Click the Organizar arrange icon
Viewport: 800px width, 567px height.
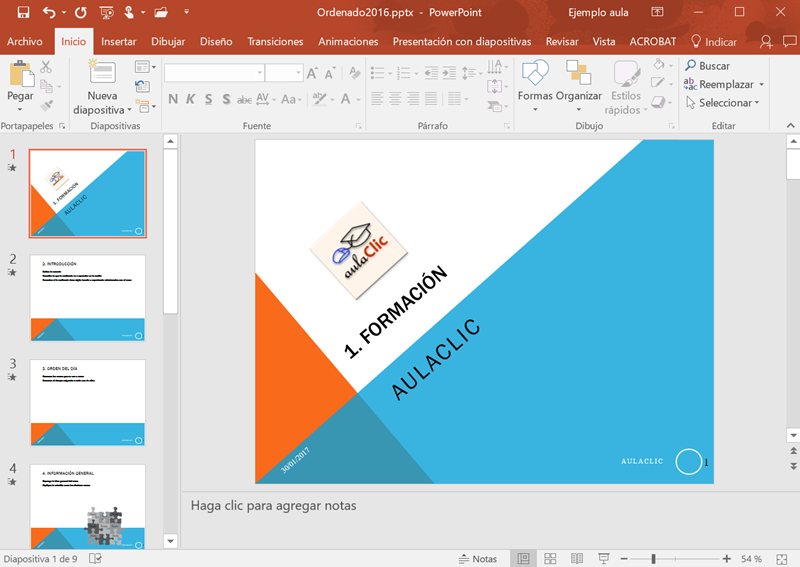579,72
